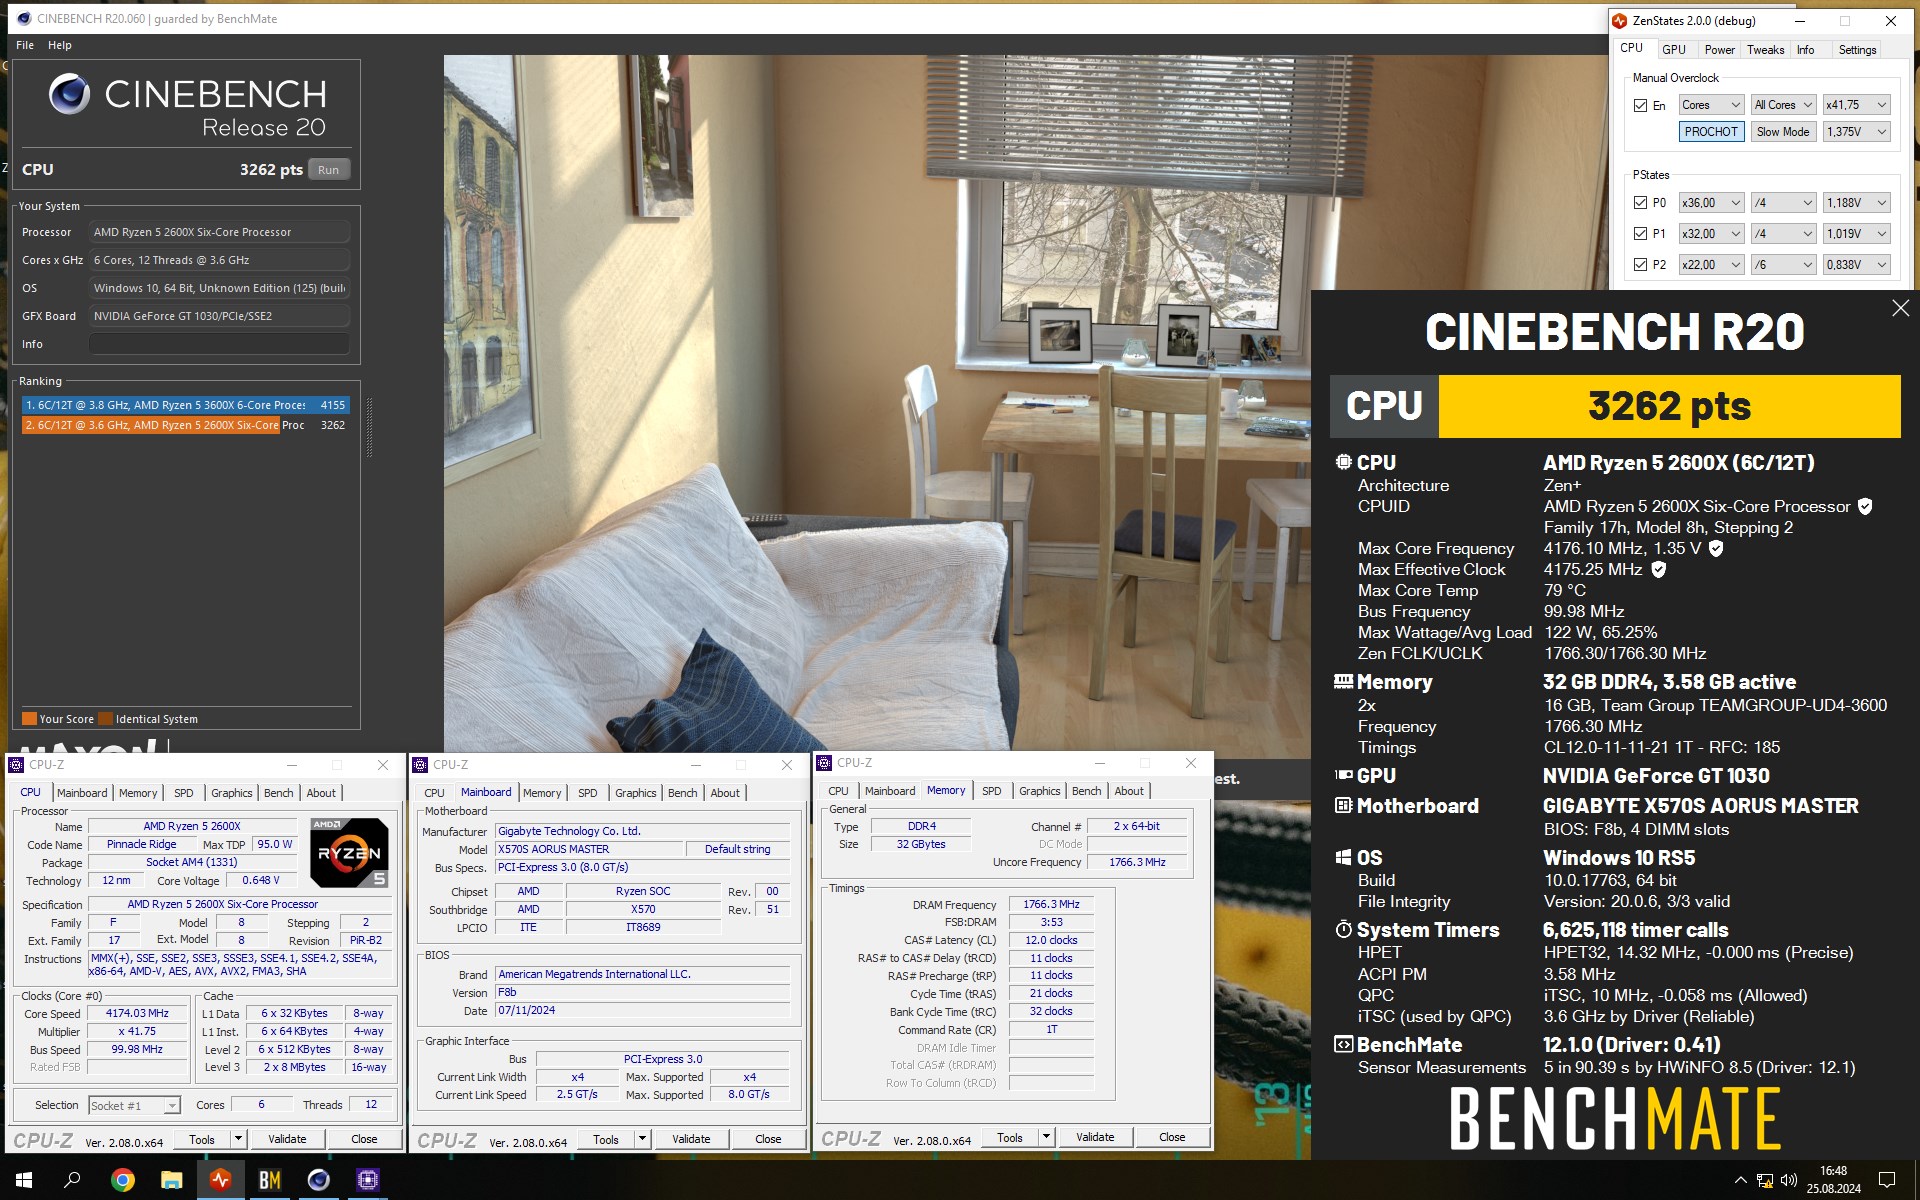Click Tools button in Memory CPU-Z window
The width and height of the screenshot is (1920, 1200).
click(1010, 1137)
